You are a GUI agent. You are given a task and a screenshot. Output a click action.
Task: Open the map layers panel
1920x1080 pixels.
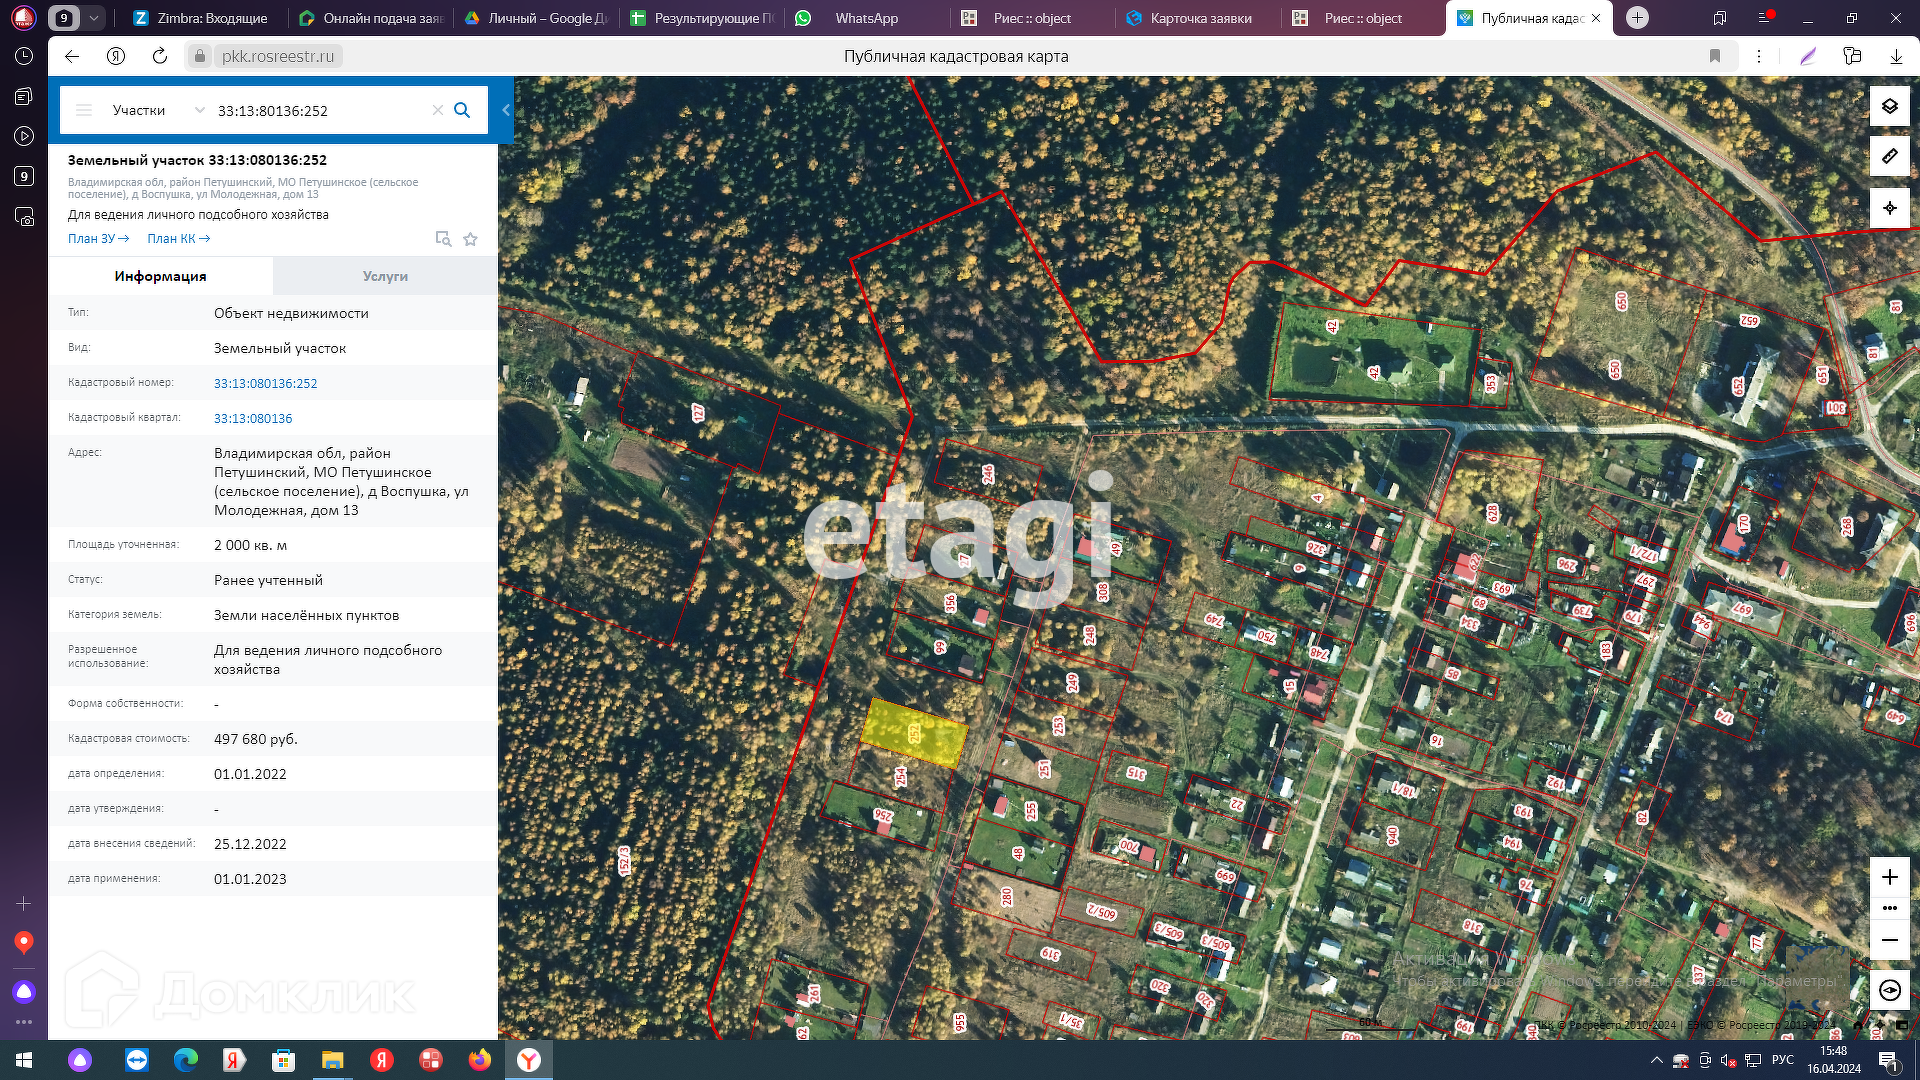[x=1889, y=106]
